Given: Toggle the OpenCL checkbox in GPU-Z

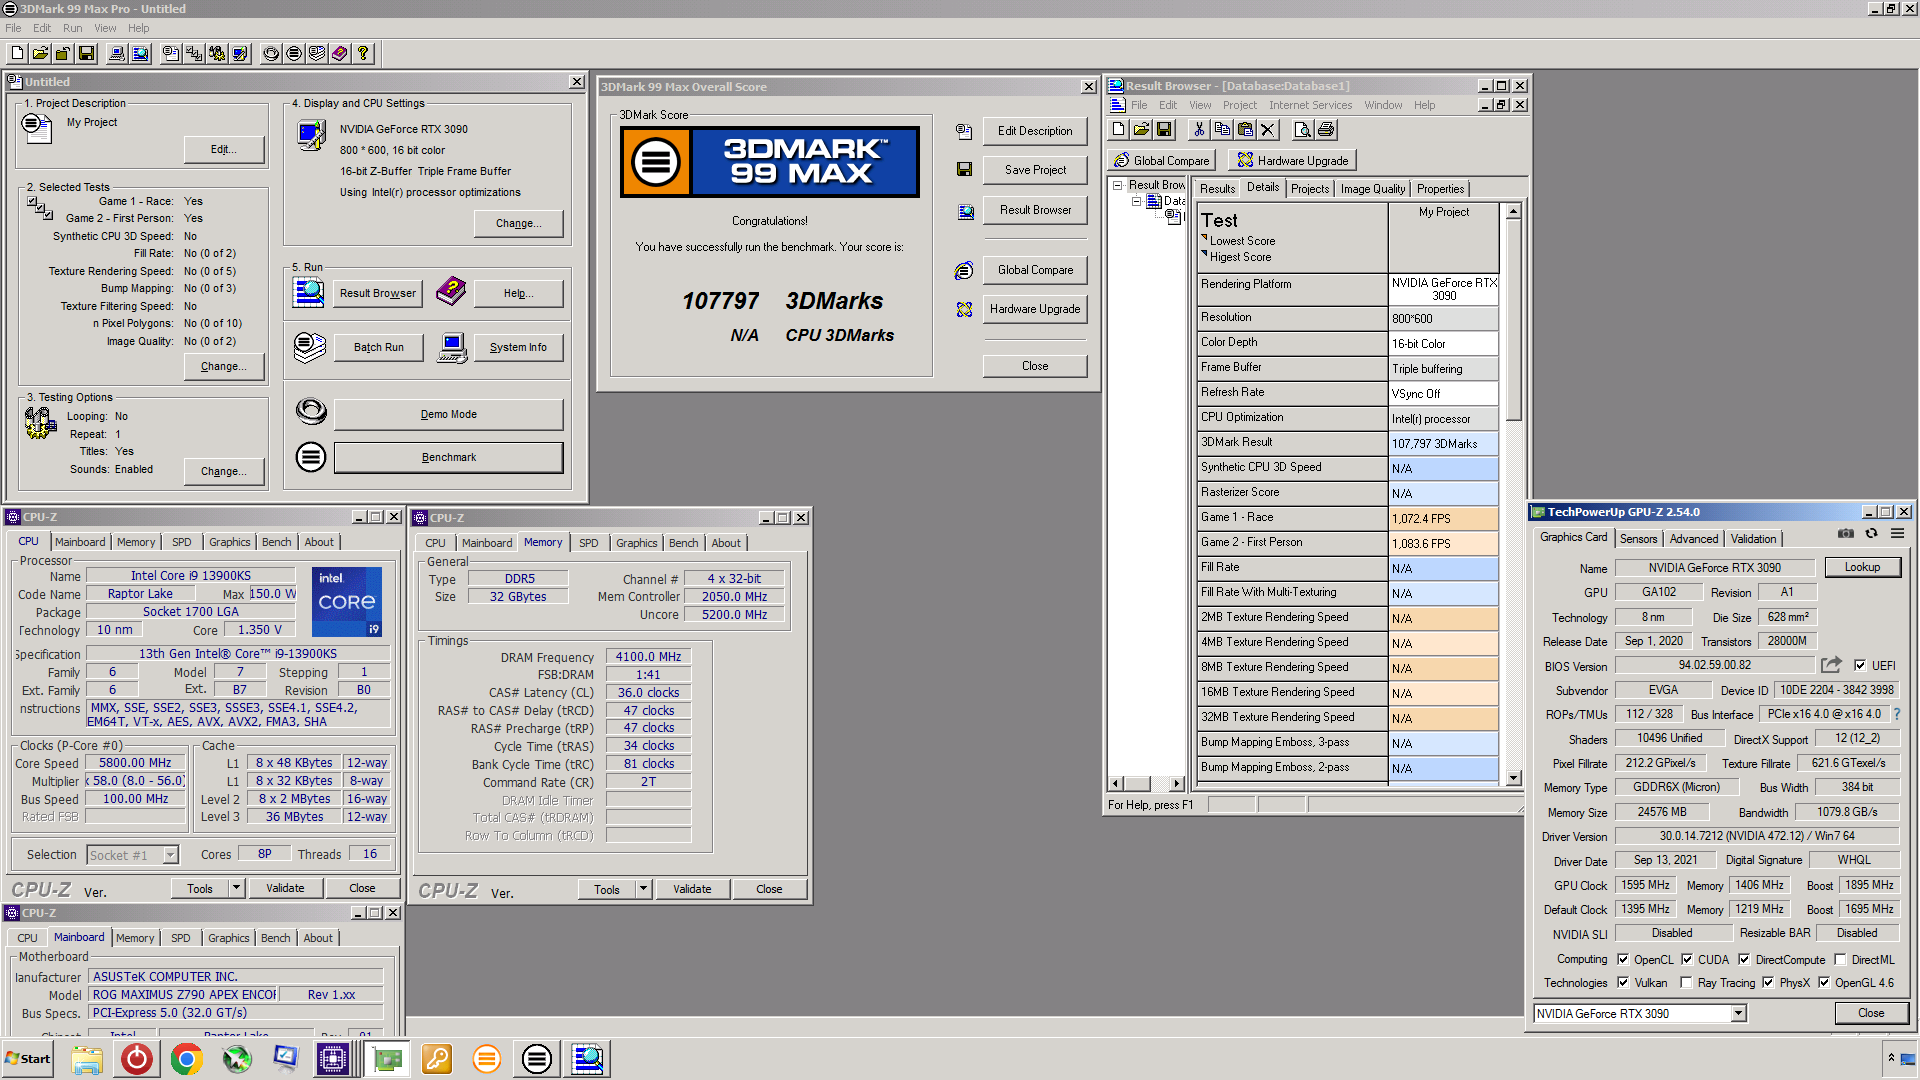Looking at the screenshot, I should pyautogui.click(x=1623, y=959).
